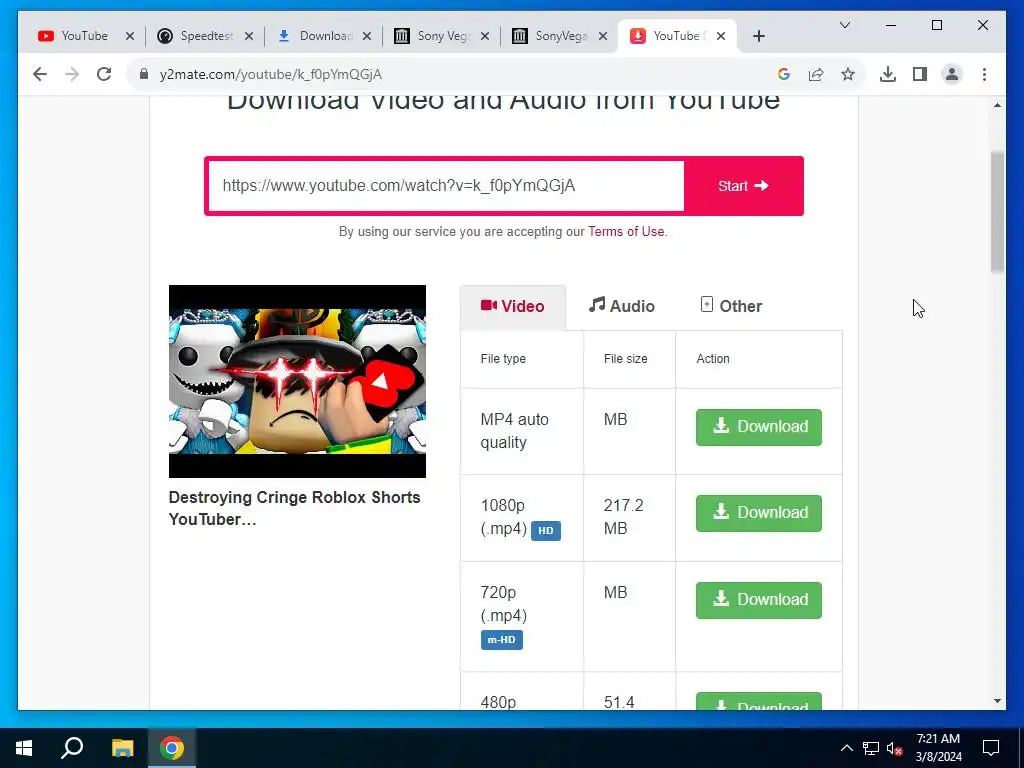Open the Windows Start menu
1024x768 pixels.
[x=24, y=748]
